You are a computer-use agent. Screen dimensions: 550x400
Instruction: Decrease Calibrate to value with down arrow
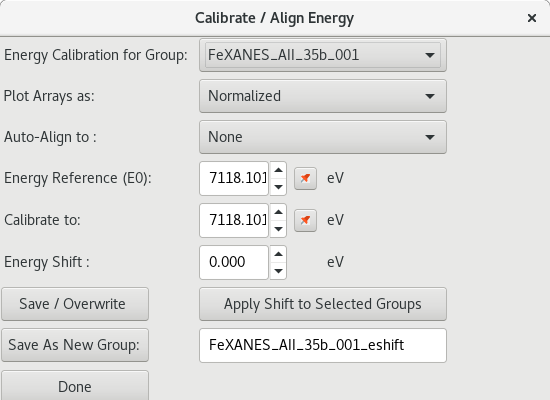coord(279,229)
